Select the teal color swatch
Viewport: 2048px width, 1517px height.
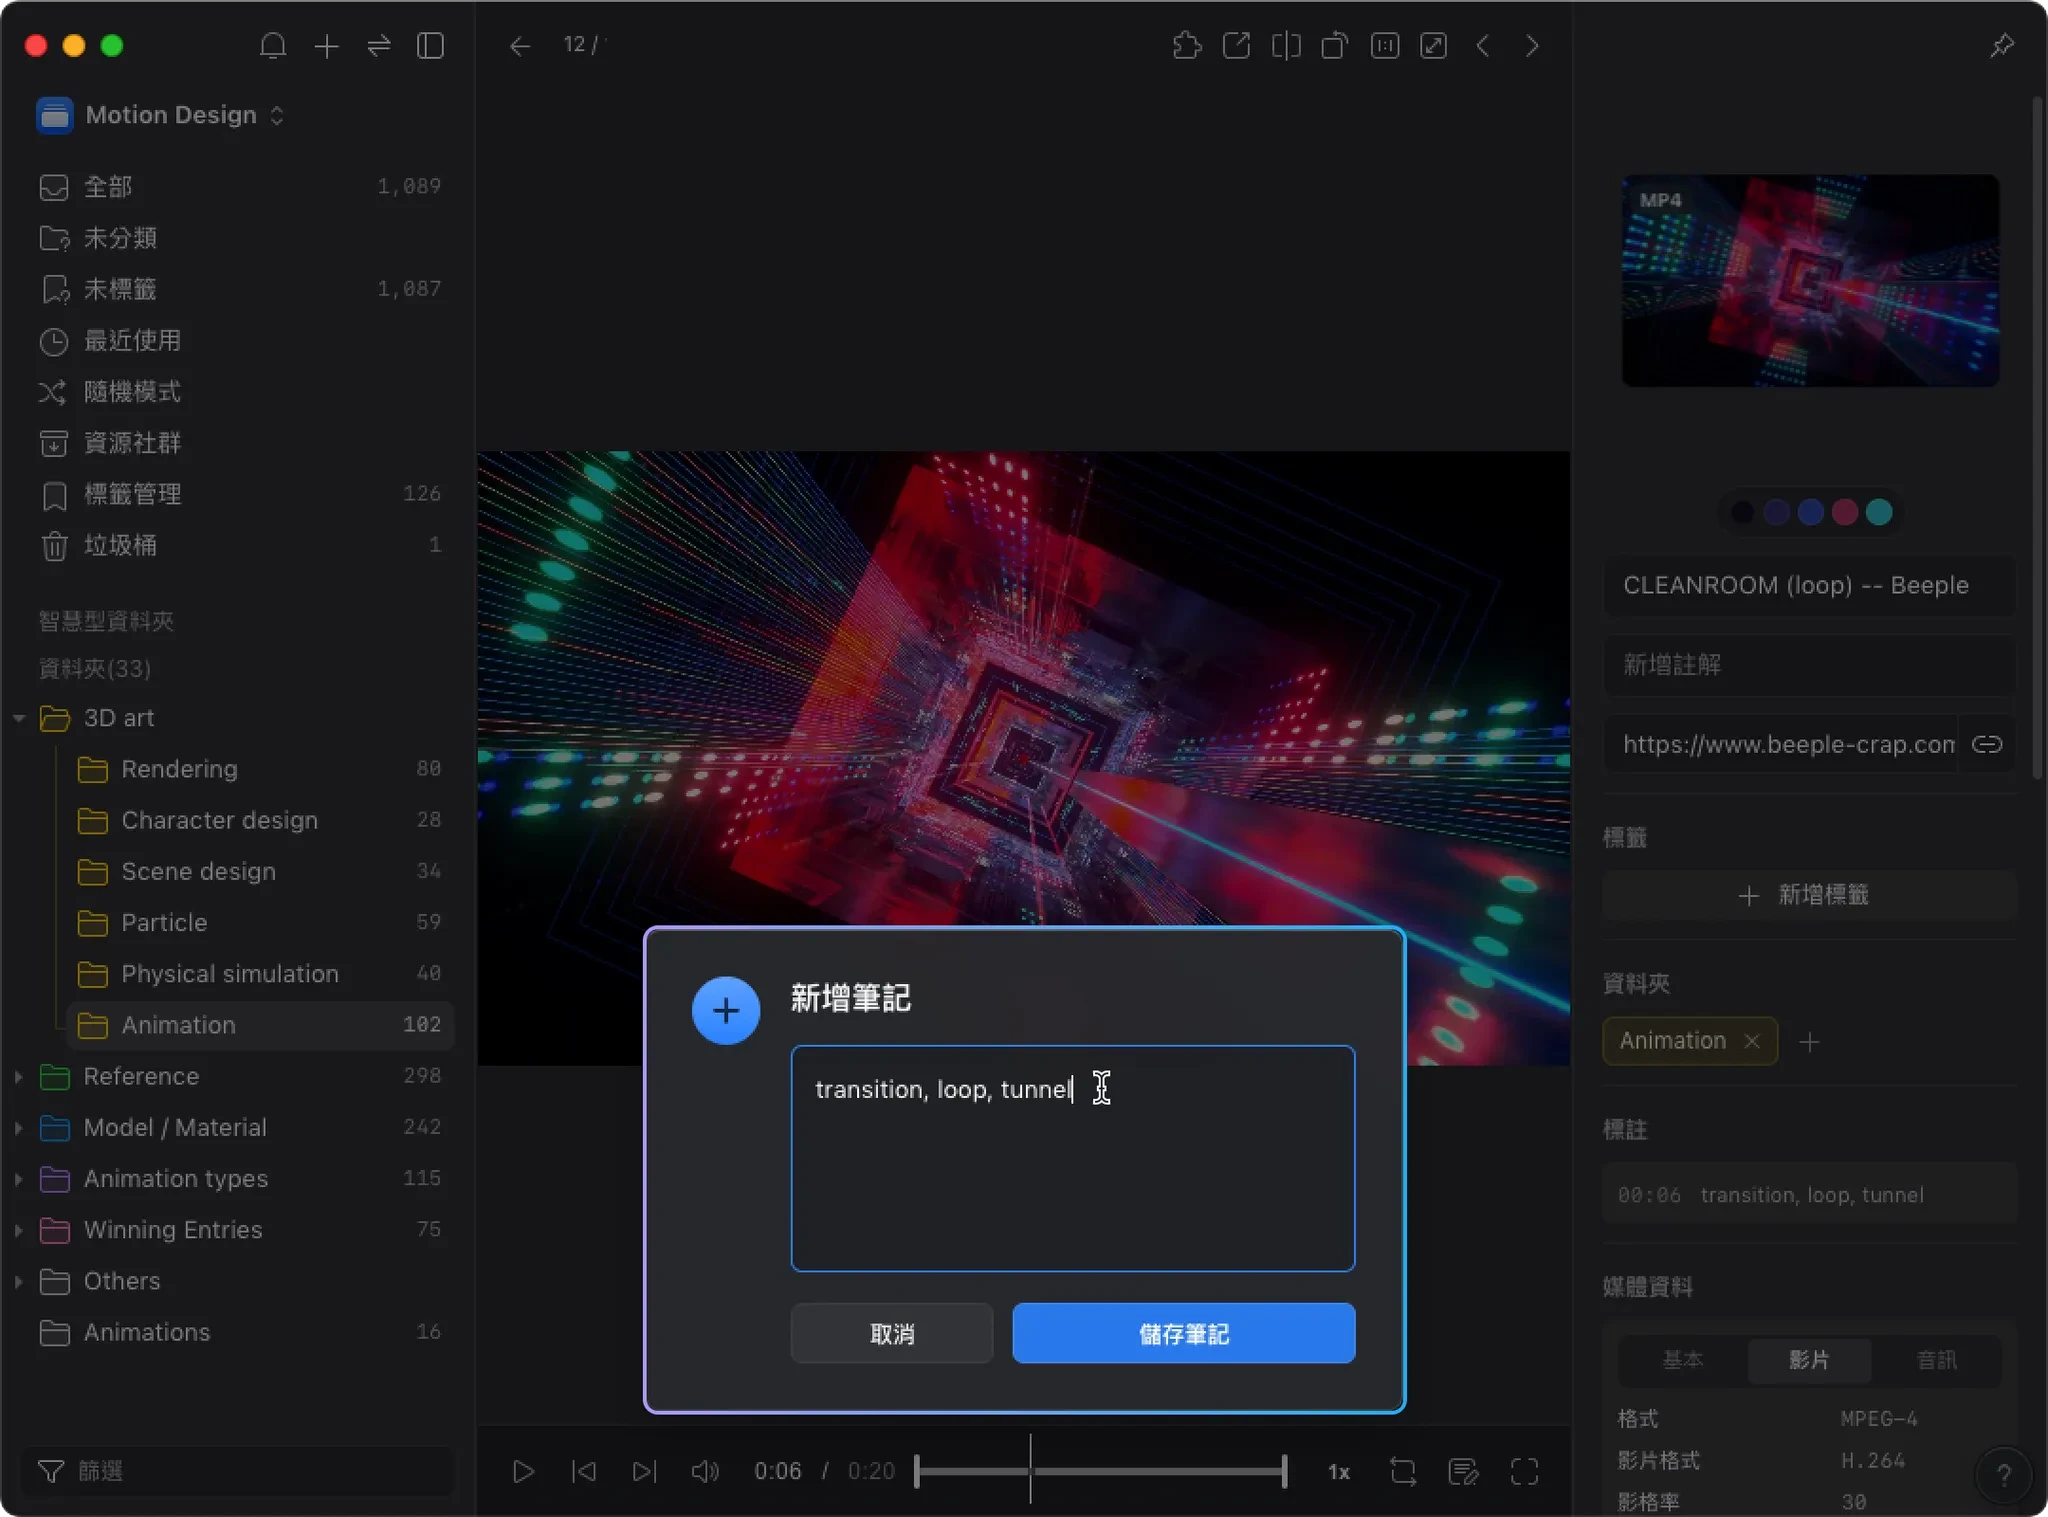(x=1879, y=512)
